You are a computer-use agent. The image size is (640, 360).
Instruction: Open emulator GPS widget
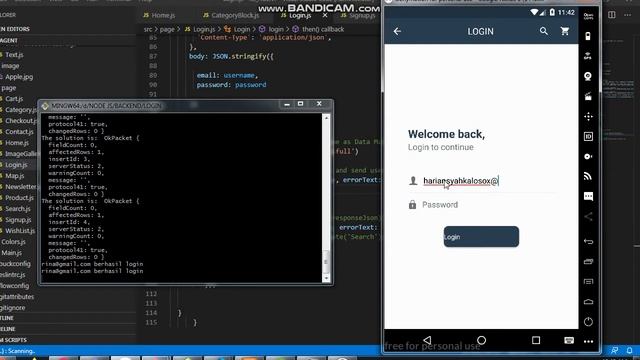pyautogui.click(x=588, y=56)
